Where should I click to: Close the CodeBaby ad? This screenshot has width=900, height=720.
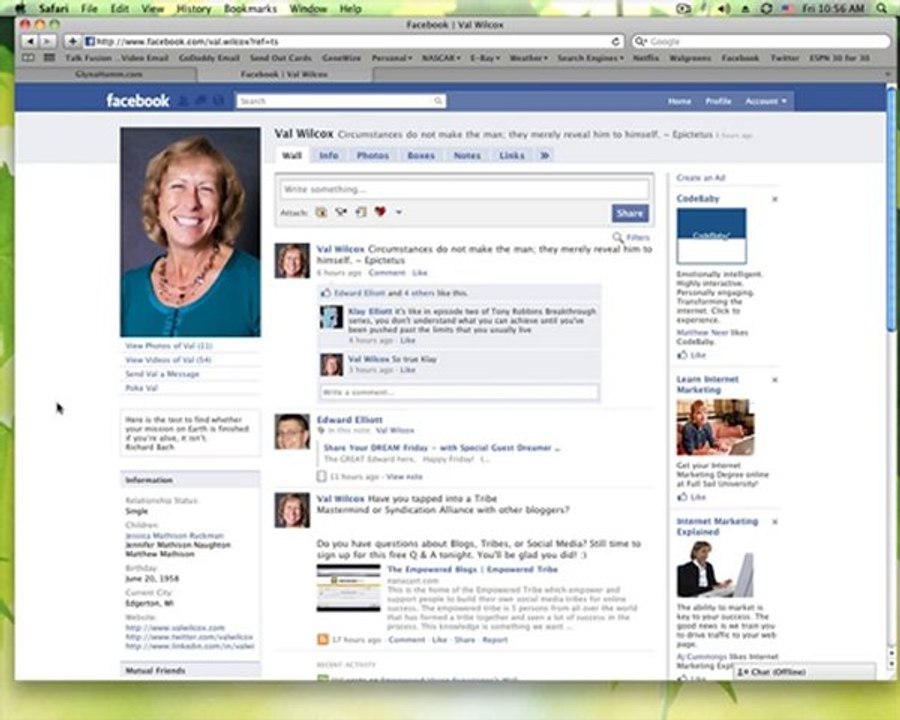point(774,199)
